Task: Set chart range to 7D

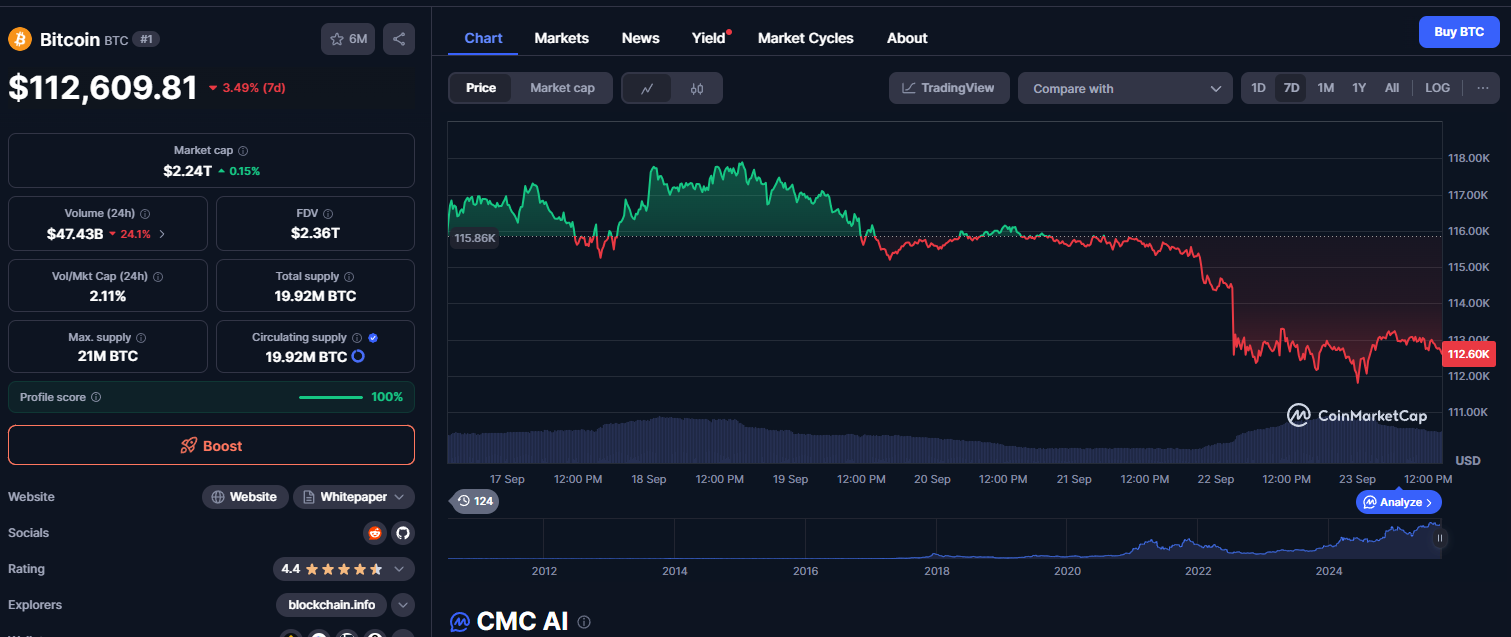Action: (1291, 88)
